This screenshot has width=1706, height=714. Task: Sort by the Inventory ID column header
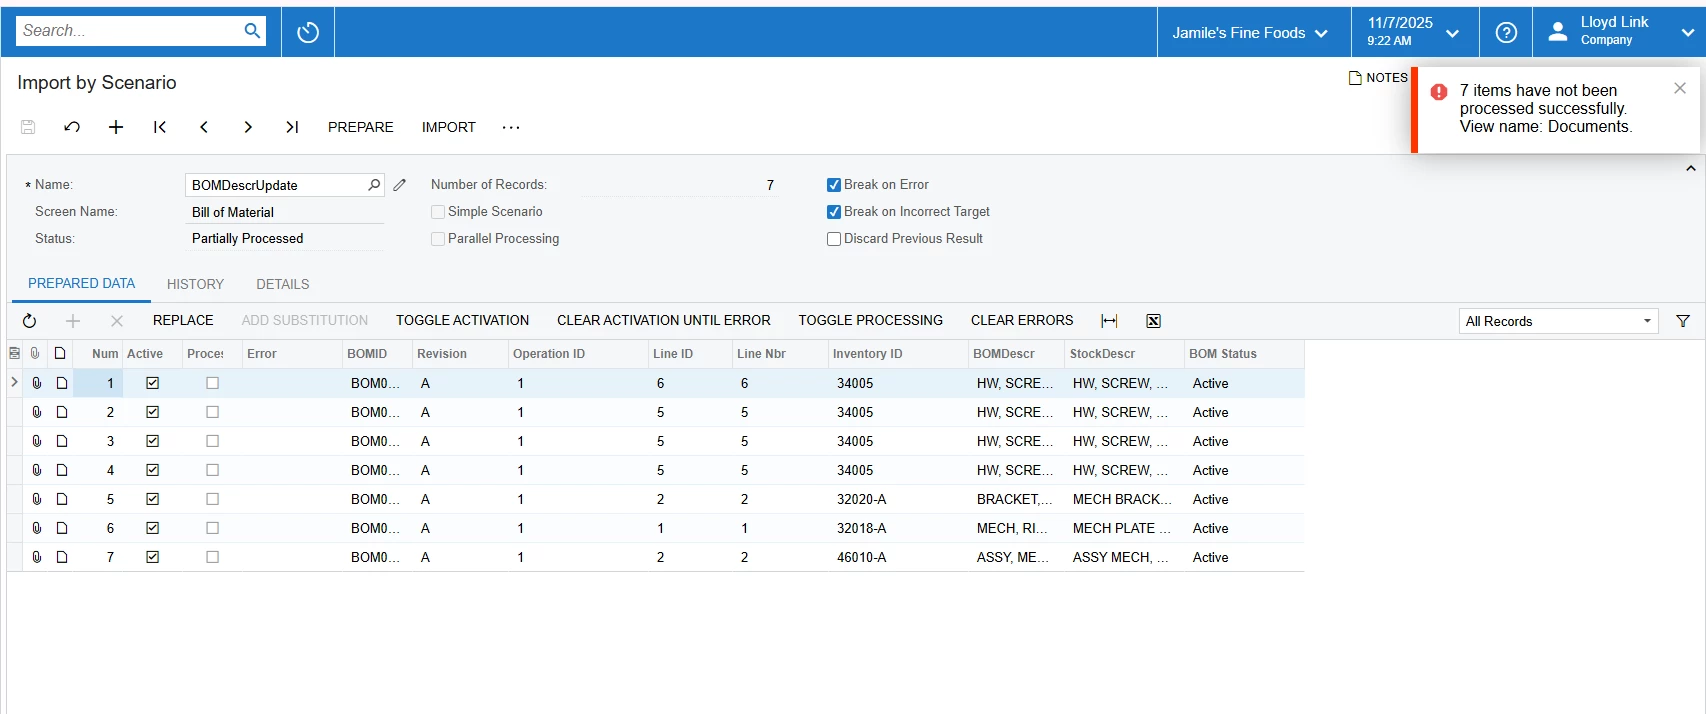click(896, 354)
